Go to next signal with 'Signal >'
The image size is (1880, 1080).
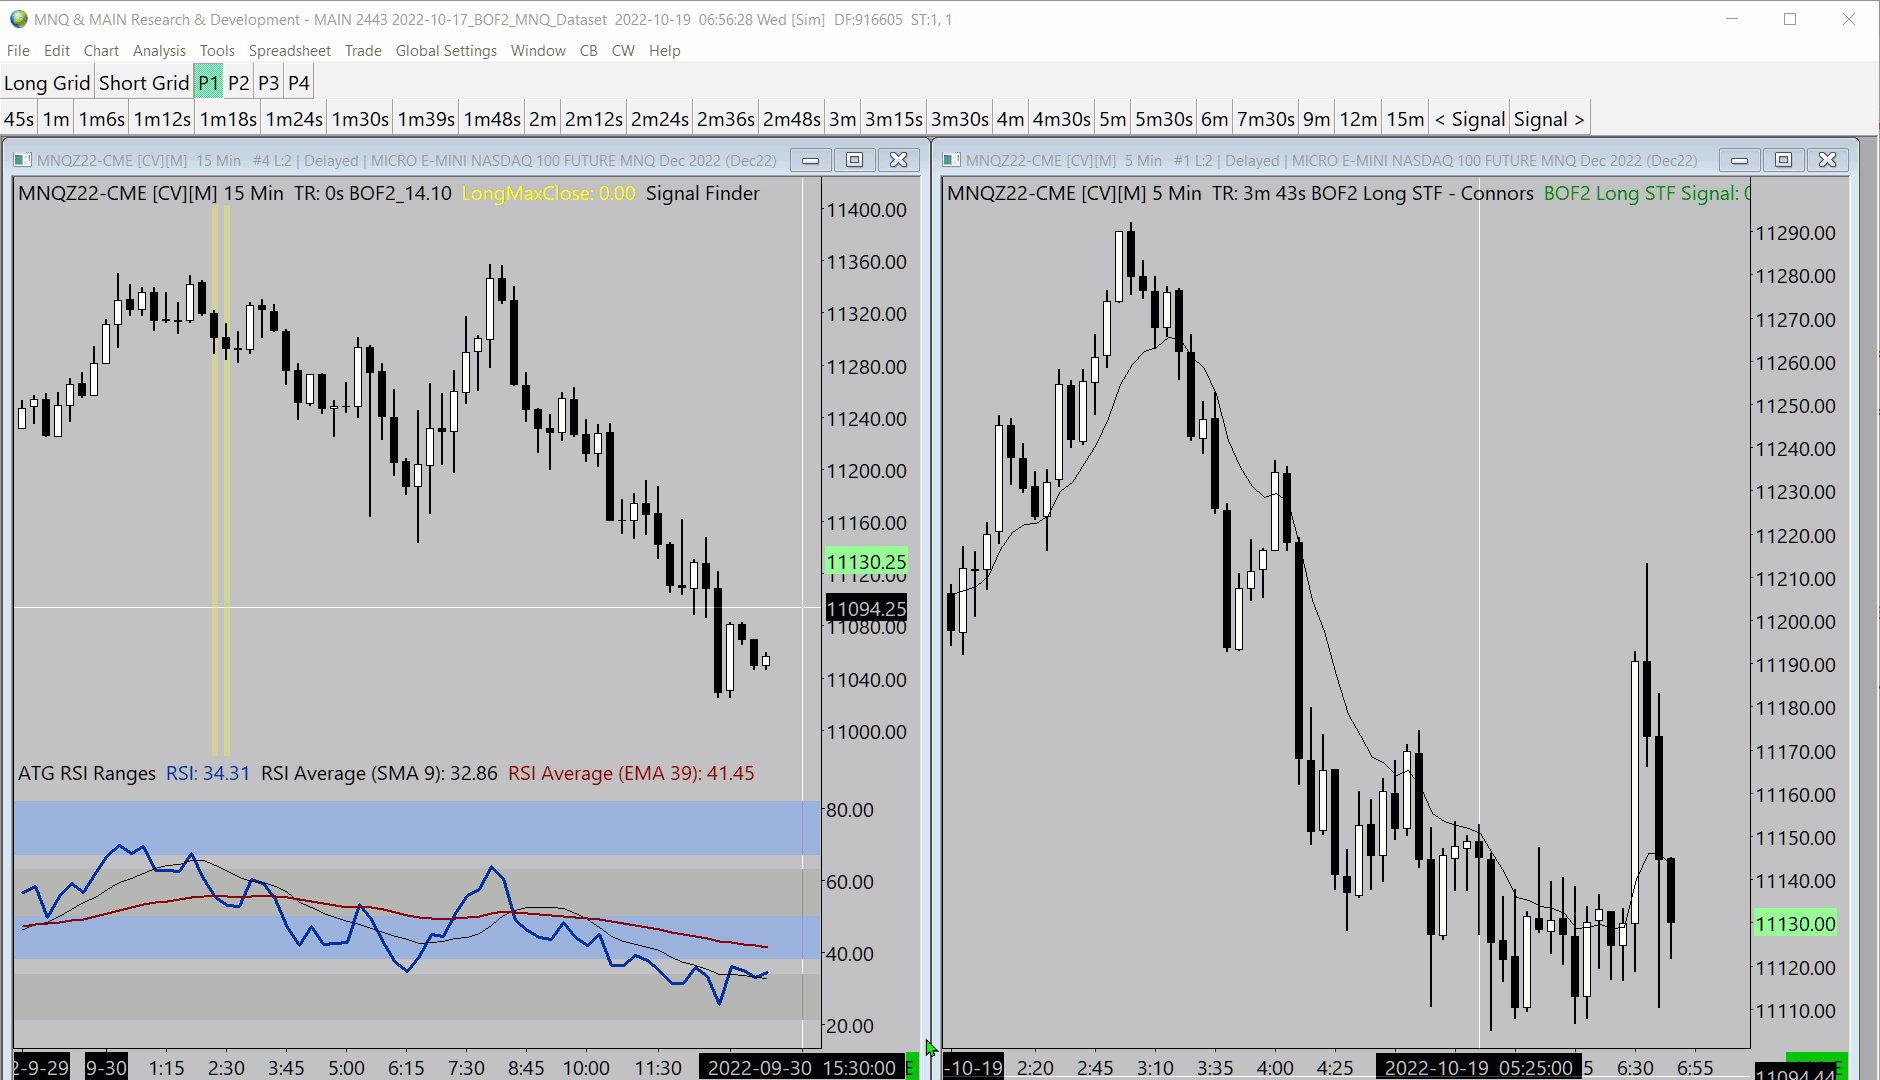[x=1549, y=119]
